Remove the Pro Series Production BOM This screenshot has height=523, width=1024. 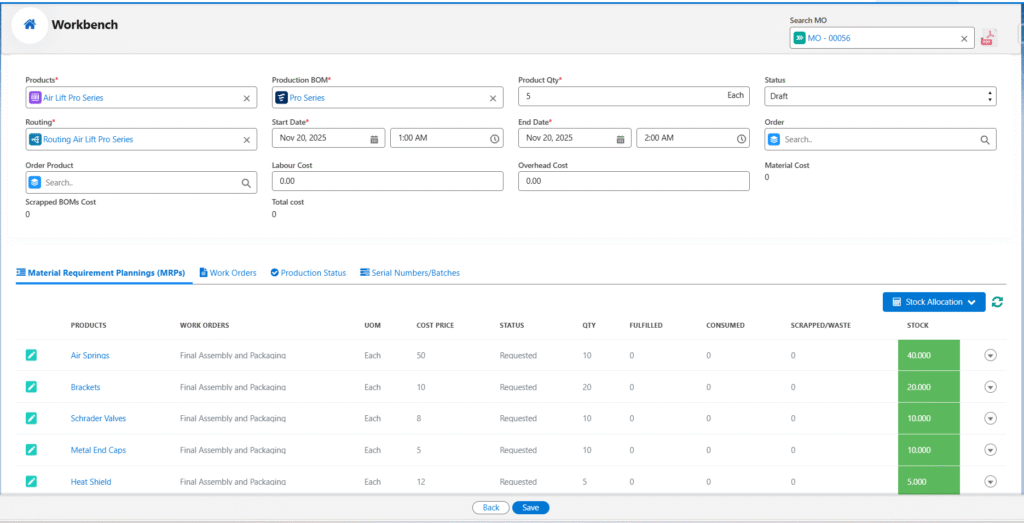tap(492, 98)
